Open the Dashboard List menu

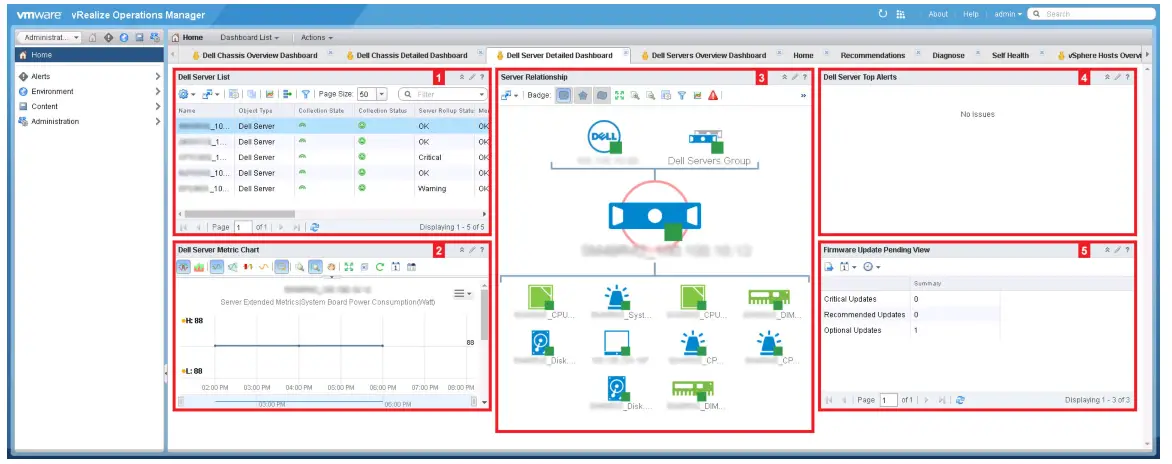pyautogui.click(x=249, y=37)
